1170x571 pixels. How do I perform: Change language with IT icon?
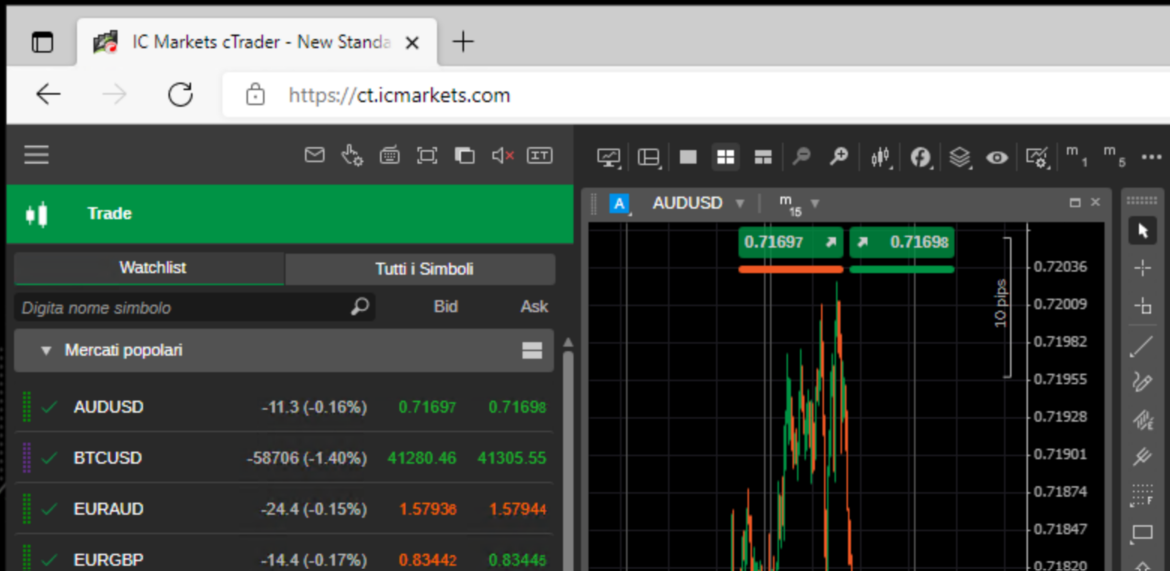[x=539, y=155]
